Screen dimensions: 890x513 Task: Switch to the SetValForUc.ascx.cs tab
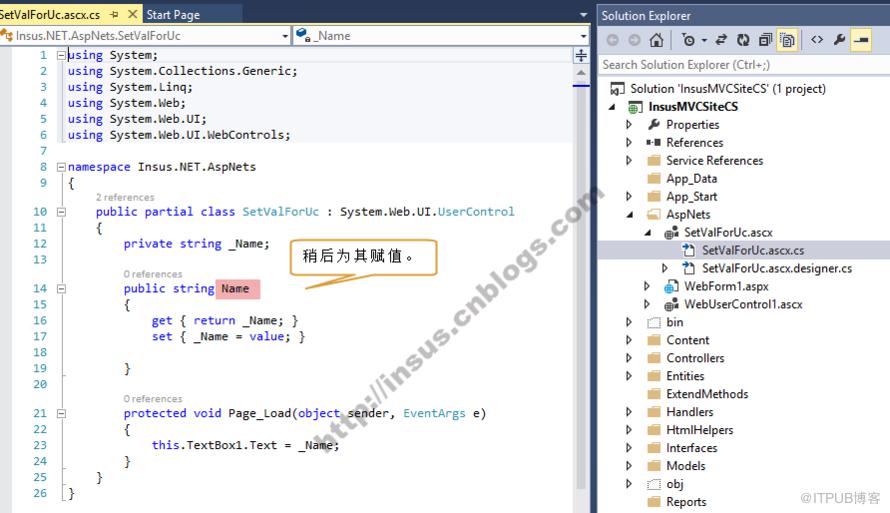[50, 15]
